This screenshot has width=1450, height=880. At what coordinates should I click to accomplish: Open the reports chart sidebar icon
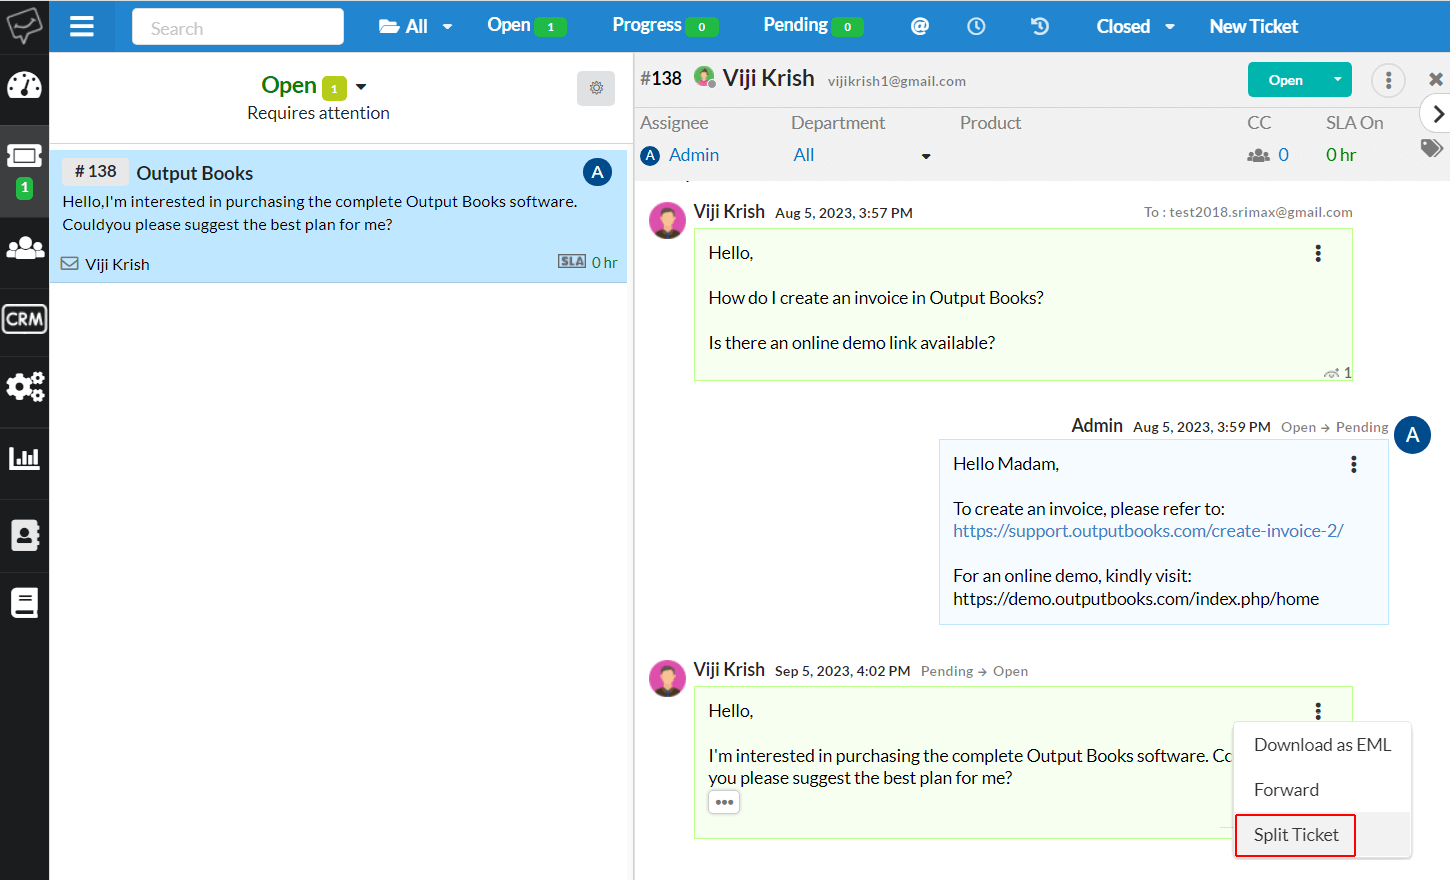24,458
